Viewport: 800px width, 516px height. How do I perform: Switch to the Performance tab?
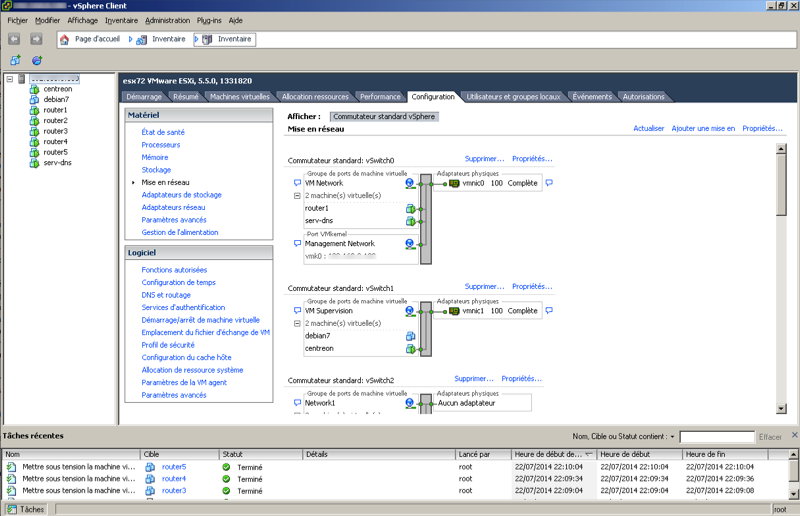click(x=380, y=97)
